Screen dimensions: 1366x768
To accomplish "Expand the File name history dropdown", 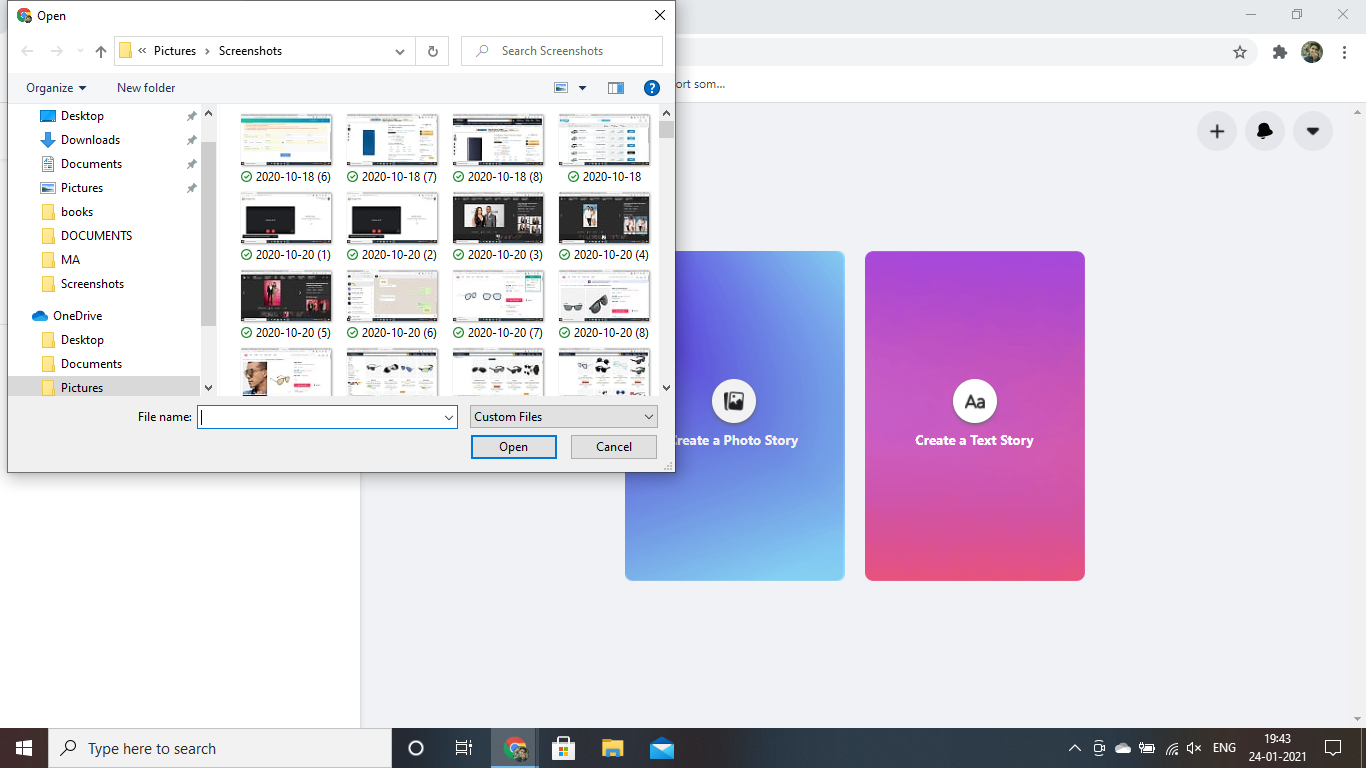I will (x=449, y=417).
